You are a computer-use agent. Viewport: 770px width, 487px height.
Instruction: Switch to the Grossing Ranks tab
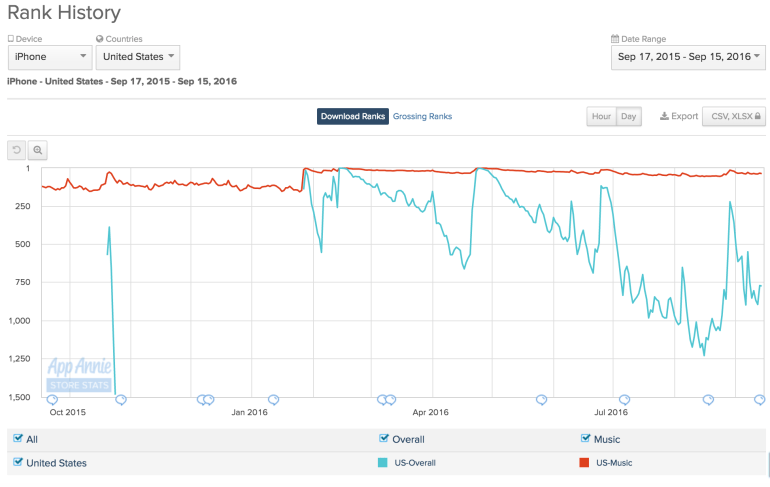(x=422, y=116)
